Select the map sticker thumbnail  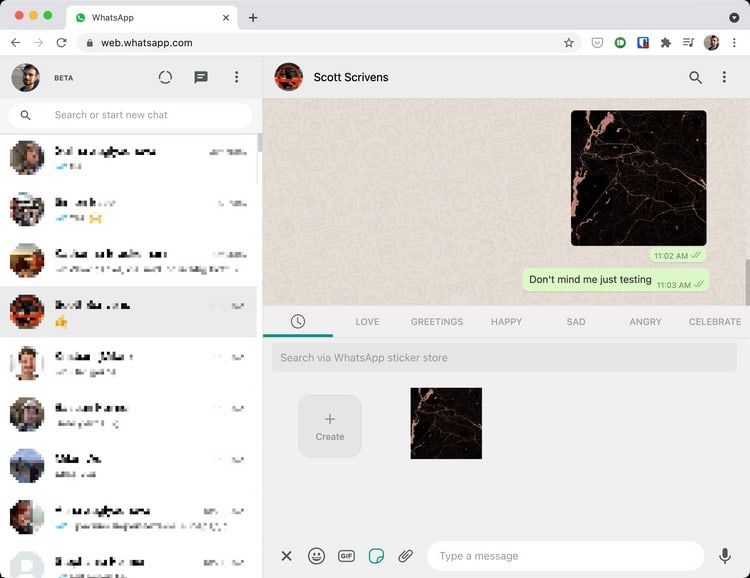pos(446,423)
